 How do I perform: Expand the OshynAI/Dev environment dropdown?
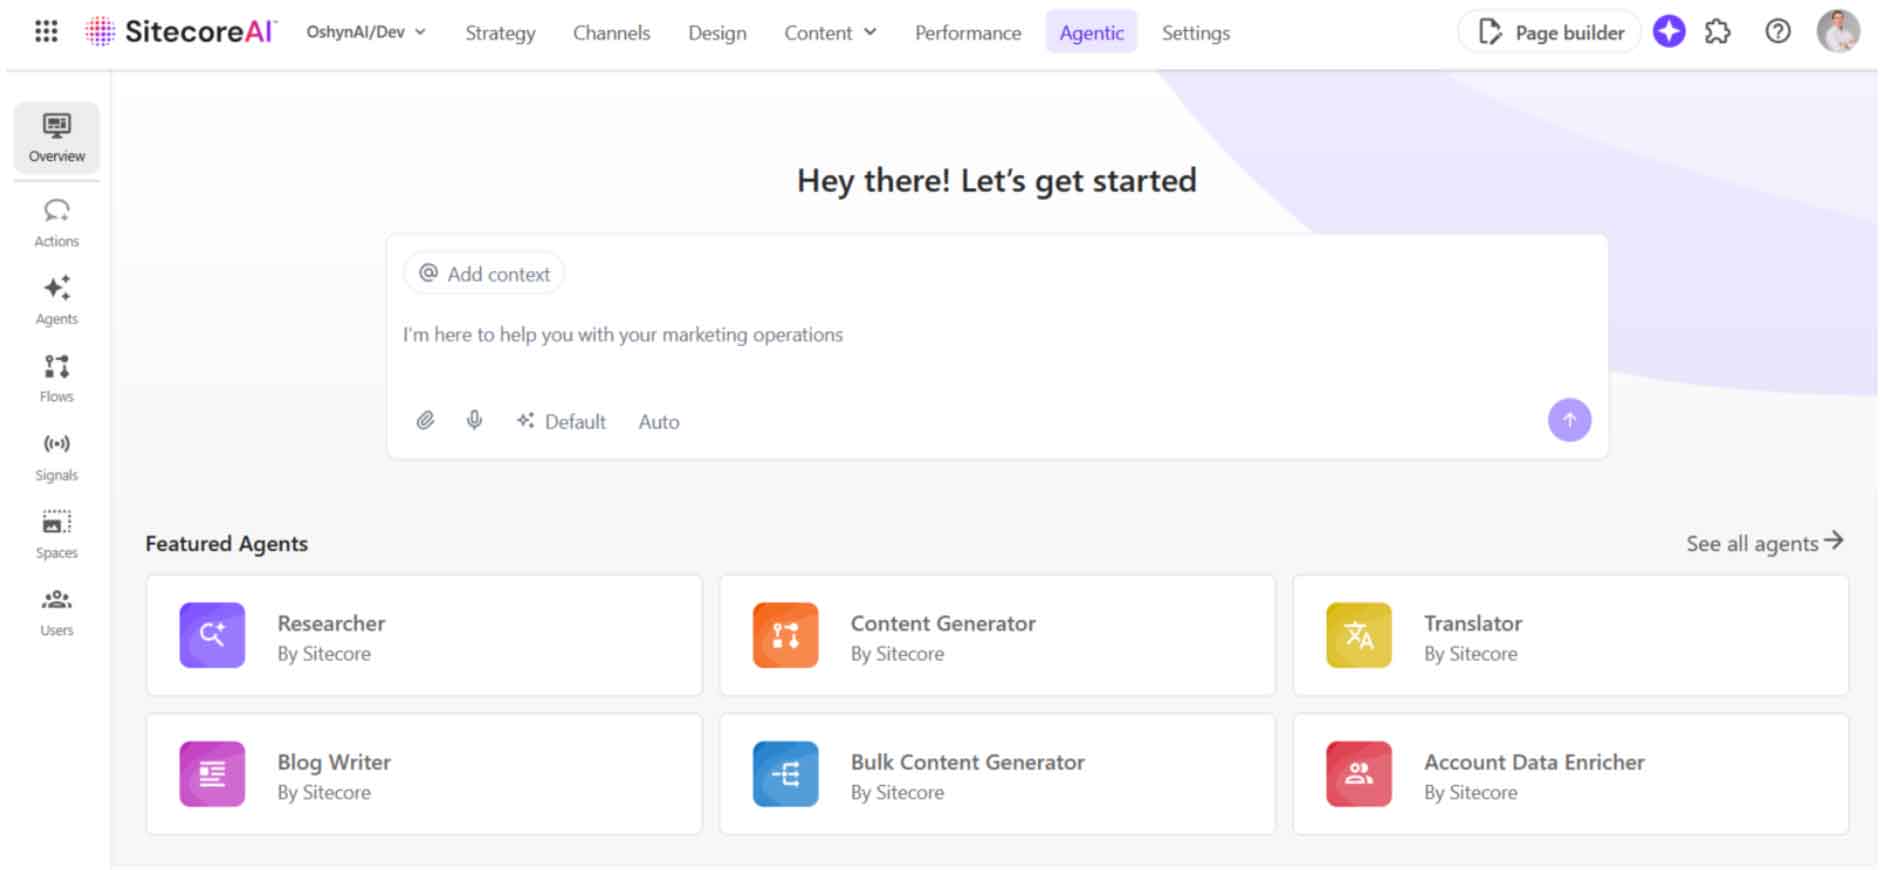click(366, 32)
